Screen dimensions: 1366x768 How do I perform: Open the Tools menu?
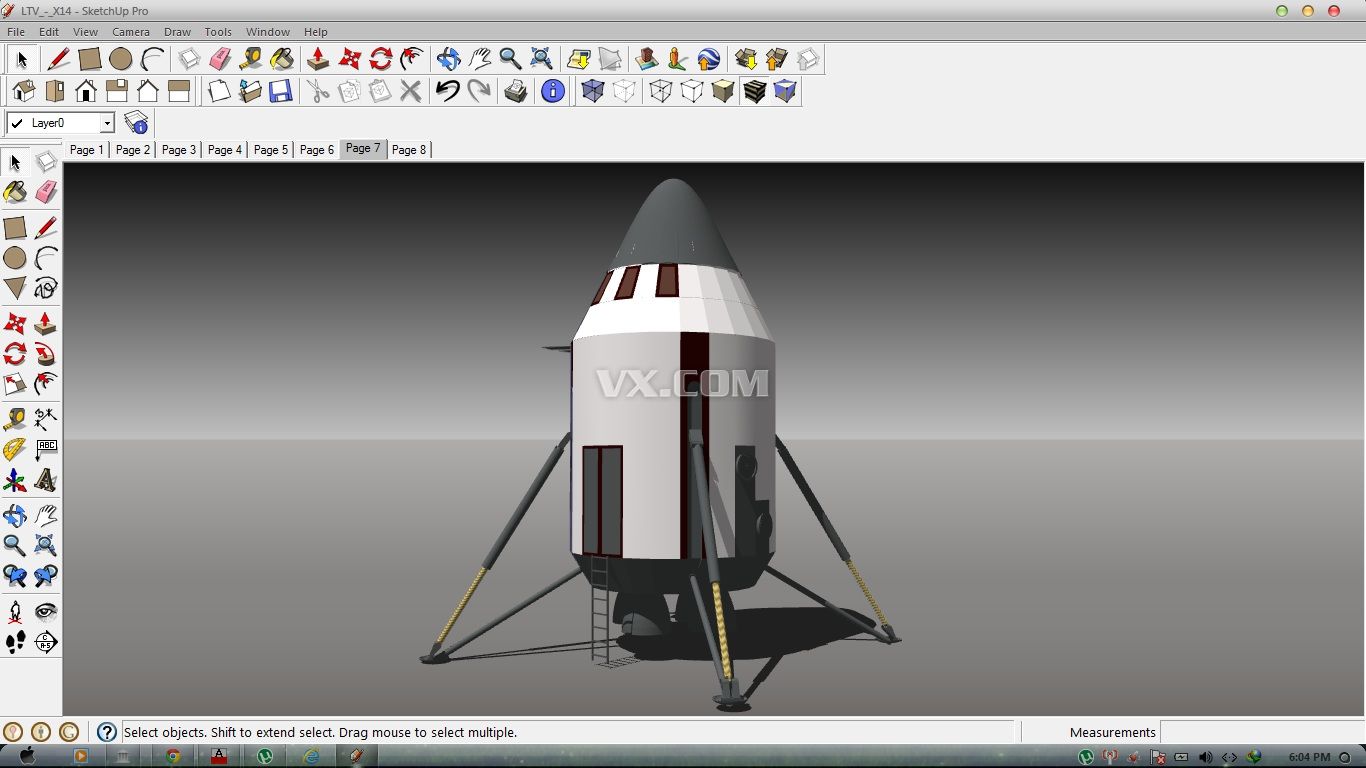click(x=218, y=32)
